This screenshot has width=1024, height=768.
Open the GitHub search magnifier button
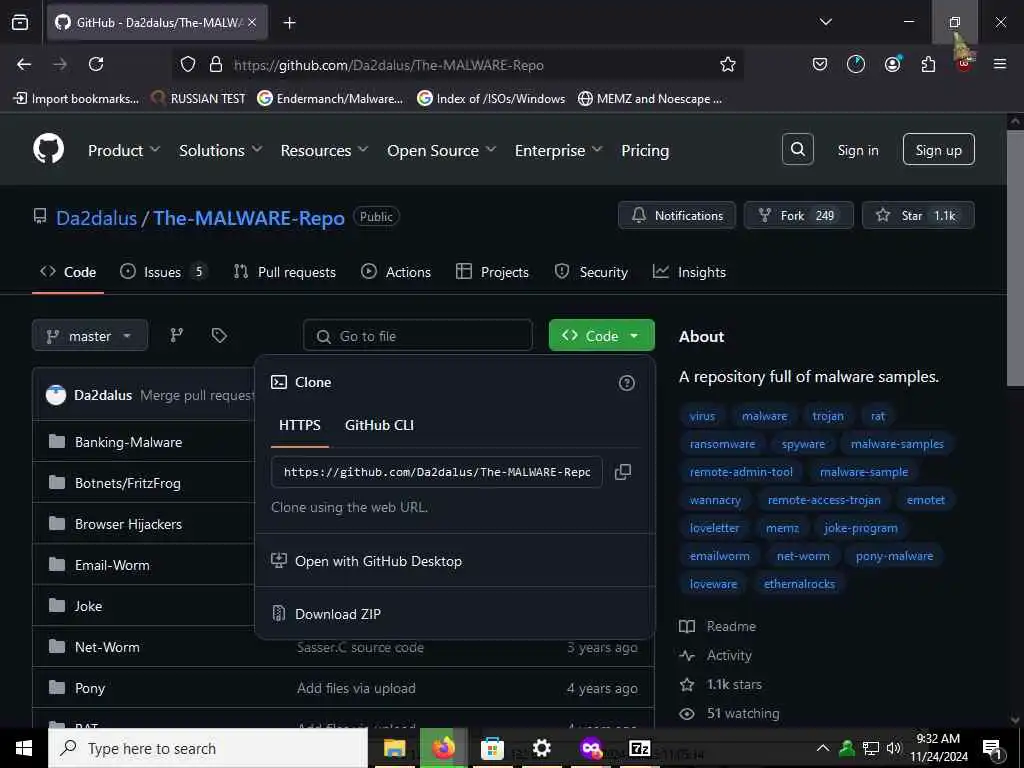(797, 149)
